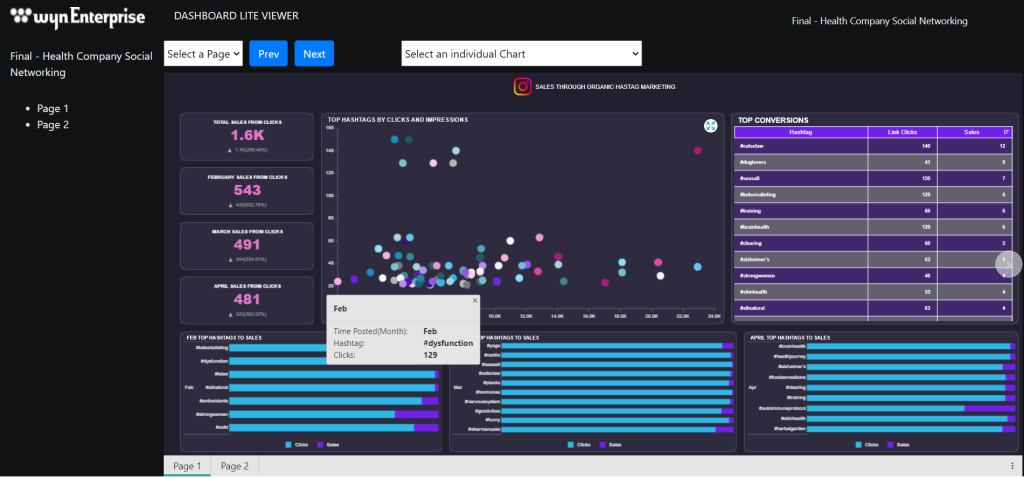The image size is (1024, 478).
Task: Close the Feb tooltip popup
Action: (x=475, y=300)
